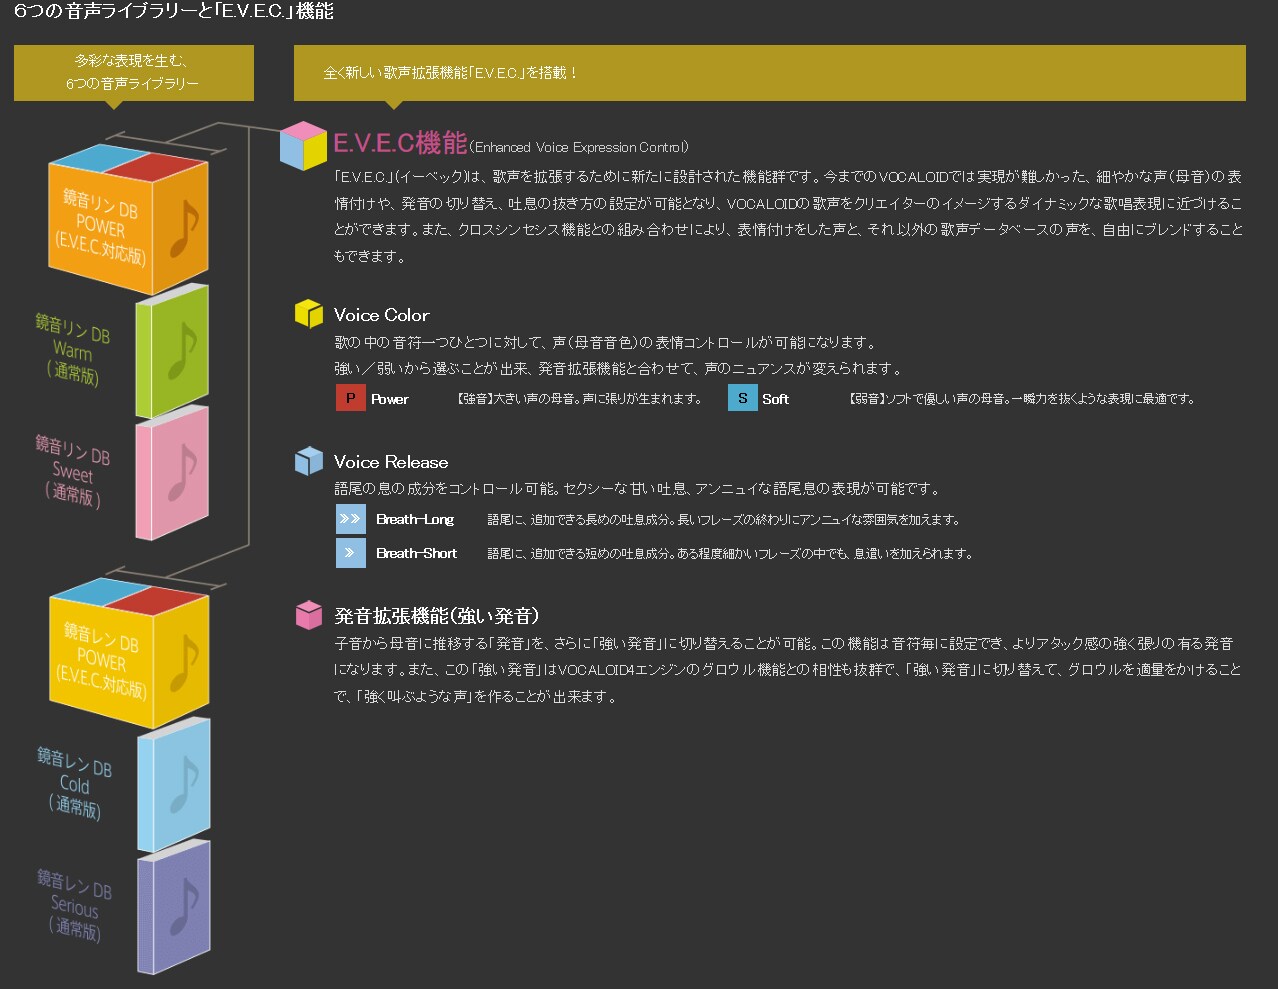The width and height of the screenshot is (1278, 989).
Task: Click the red P Power icon
Action: [x=350, y=398]
